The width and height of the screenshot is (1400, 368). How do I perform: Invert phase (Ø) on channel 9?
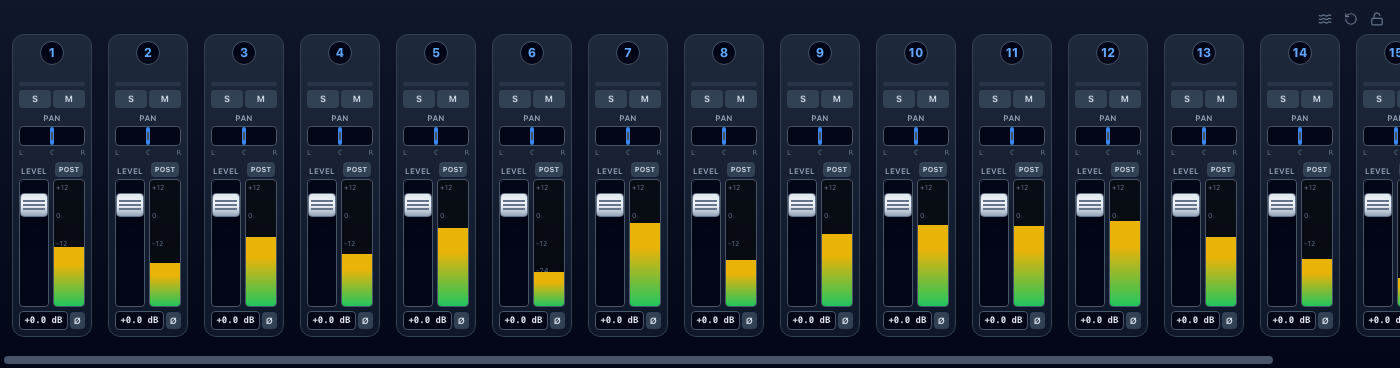(845, 321)
